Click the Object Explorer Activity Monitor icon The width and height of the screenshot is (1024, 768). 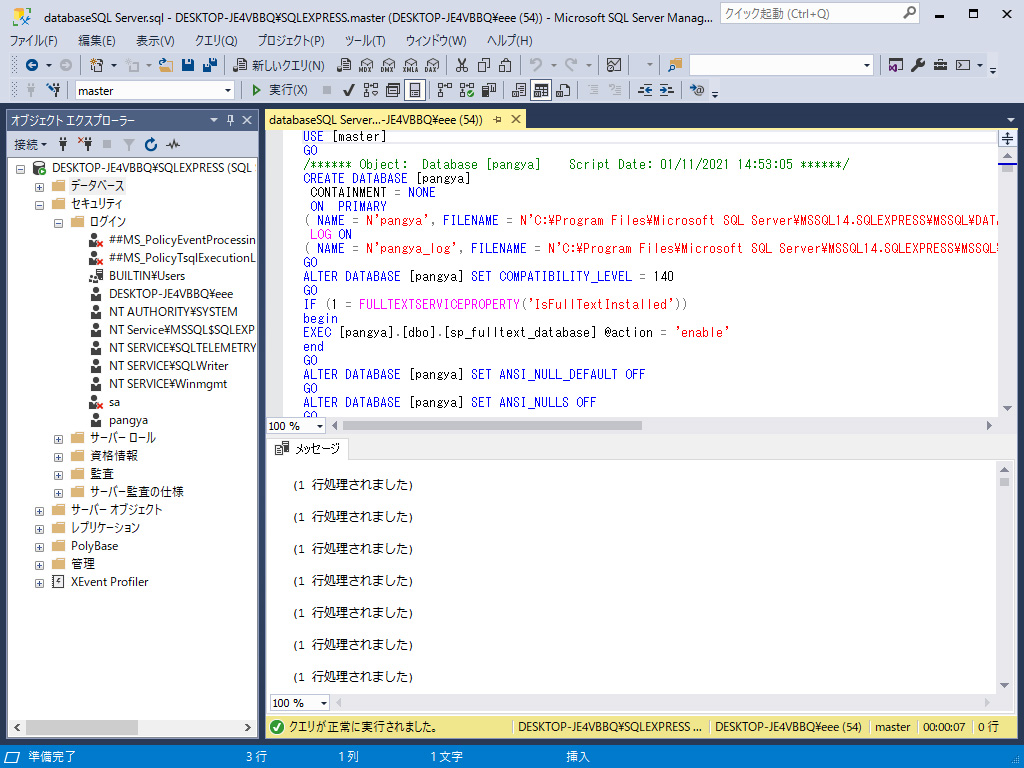coord(173,144)
